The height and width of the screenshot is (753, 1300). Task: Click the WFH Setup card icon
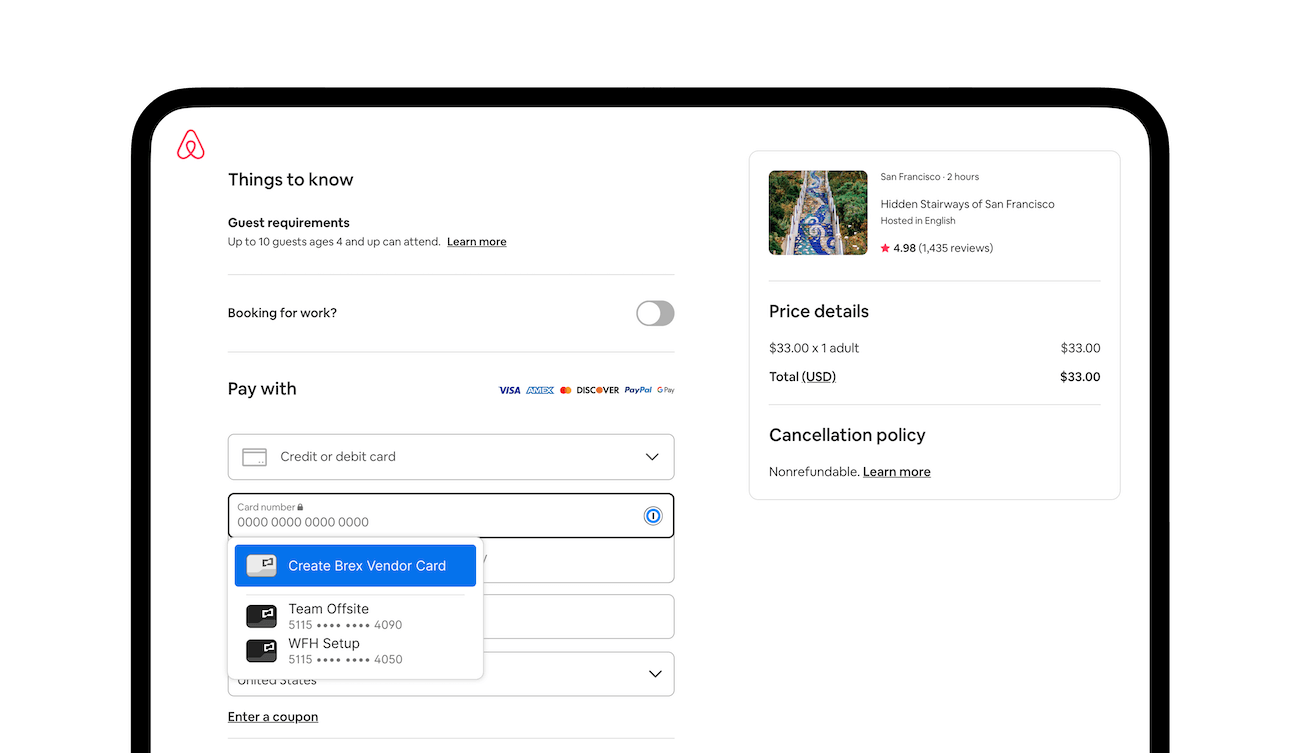[x=262, y=651]
